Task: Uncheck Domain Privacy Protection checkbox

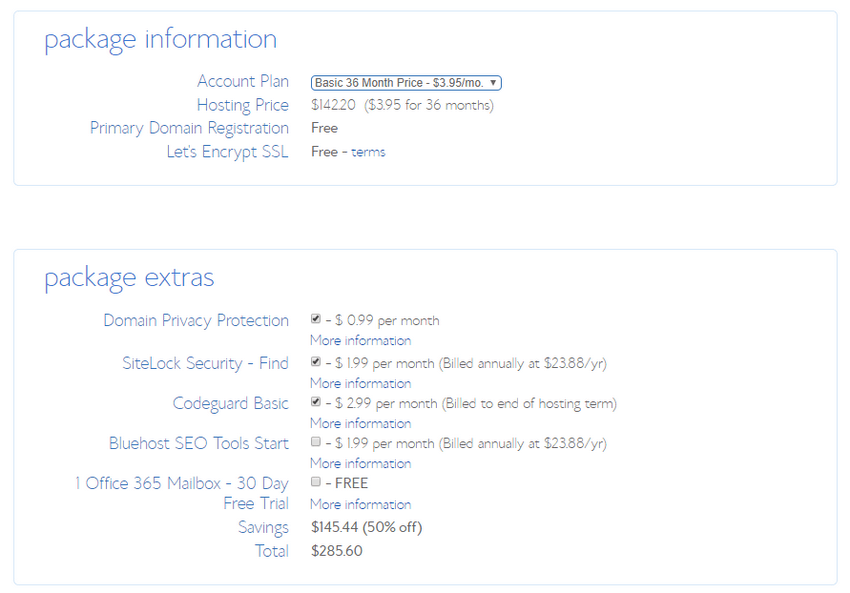Action: coord(315,319)
